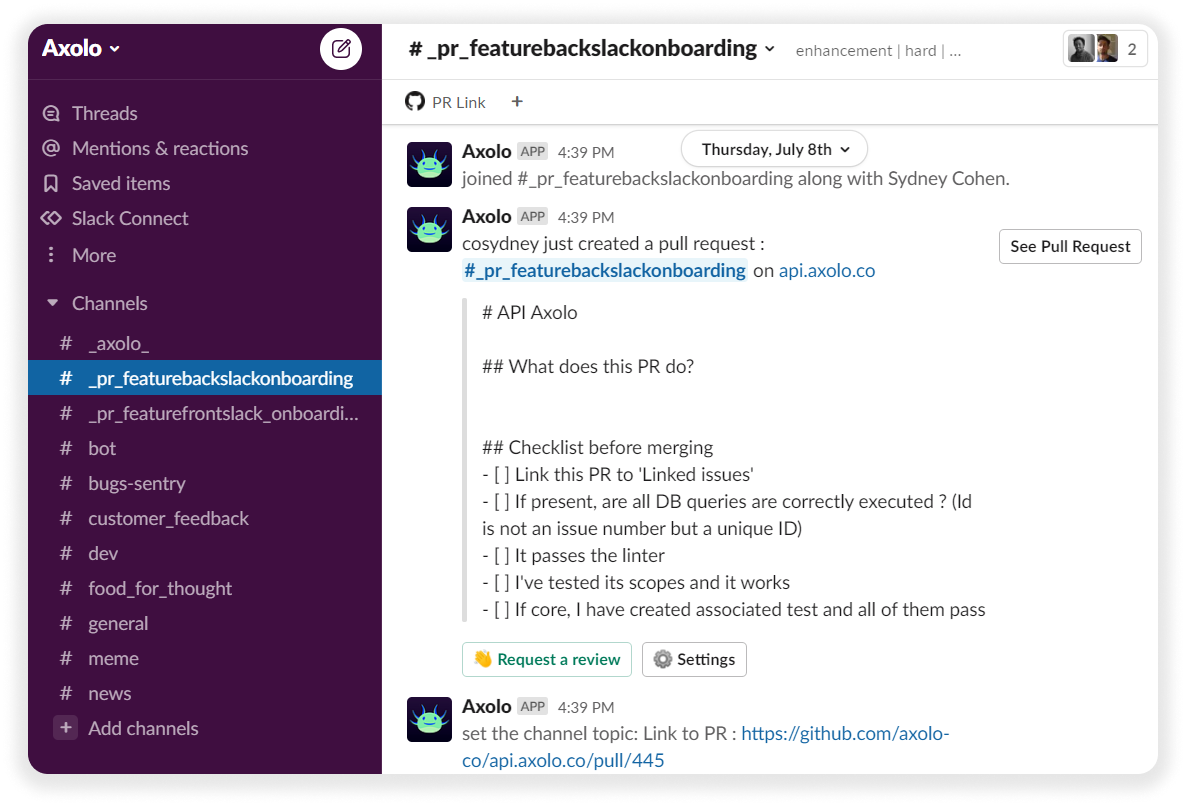Click the APP badge on joined message
Image resolution: width=1186 pixels, height=806 pixels.
coord(532,152)
